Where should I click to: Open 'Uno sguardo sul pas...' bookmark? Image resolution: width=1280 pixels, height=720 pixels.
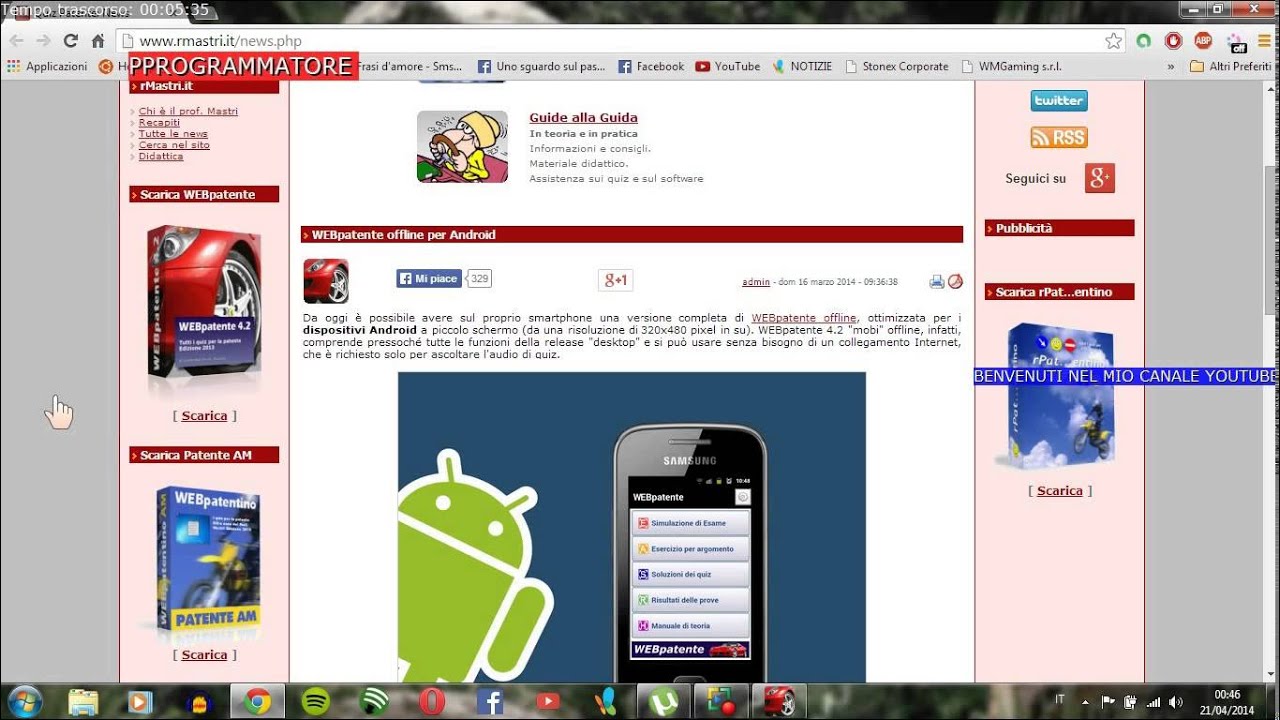[541, 67]
